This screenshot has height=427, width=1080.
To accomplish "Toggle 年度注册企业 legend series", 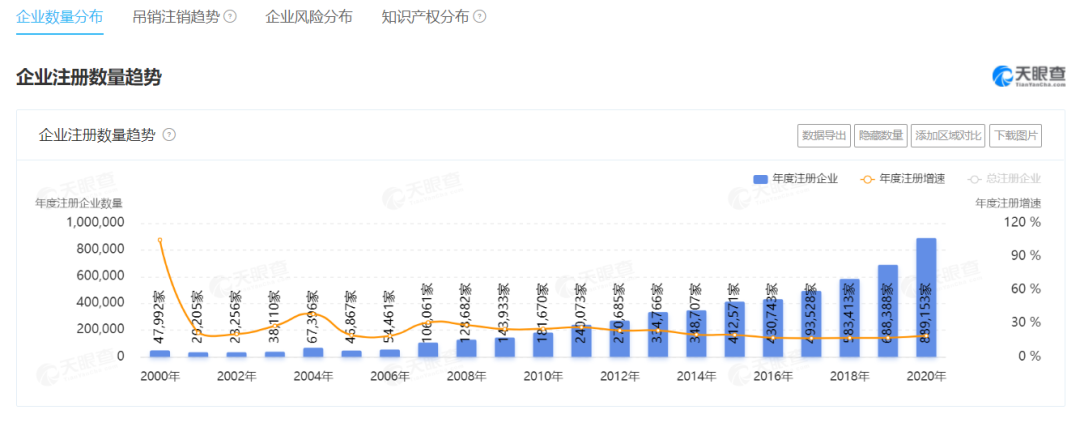I will [796, 179].
